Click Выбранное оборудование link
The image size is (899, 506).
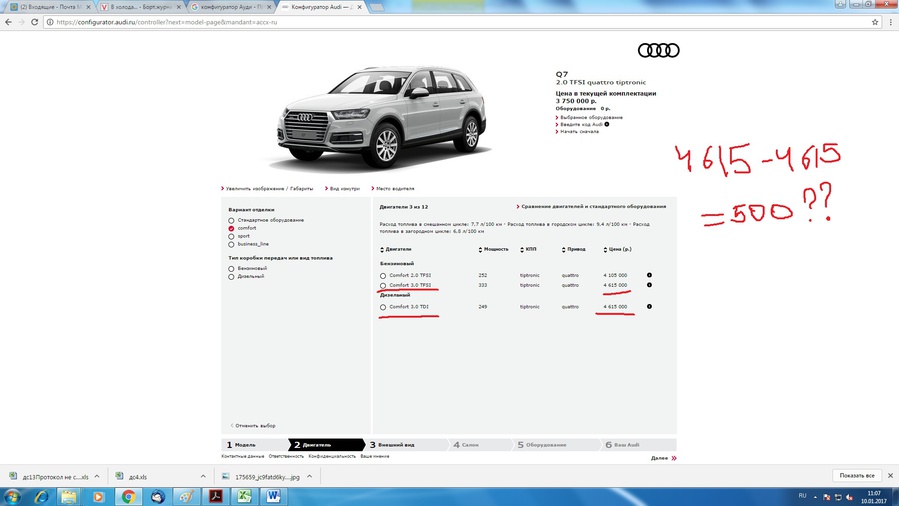tap(589, 117)
